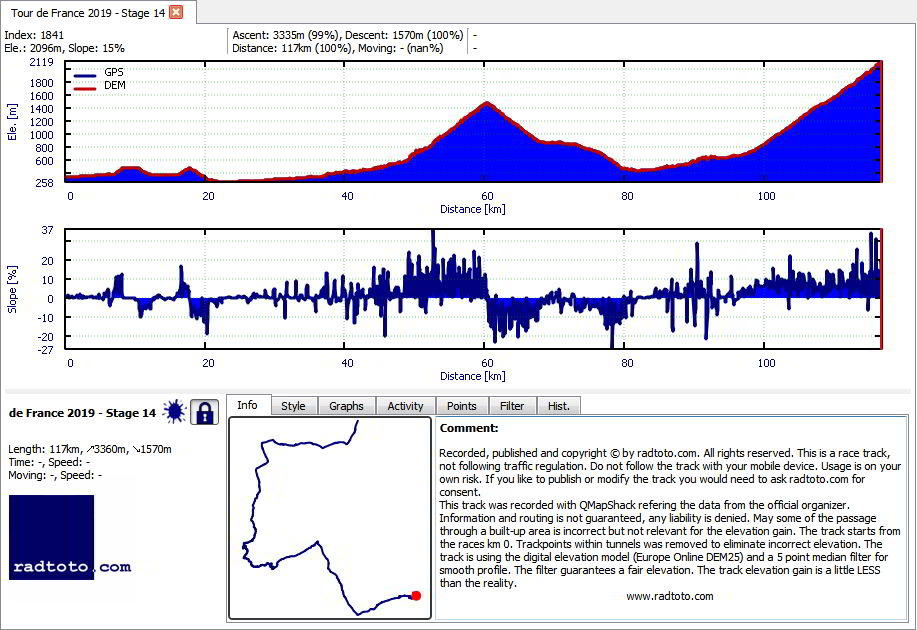Close the Tour de France Stage 14 tab

(176, 12)
